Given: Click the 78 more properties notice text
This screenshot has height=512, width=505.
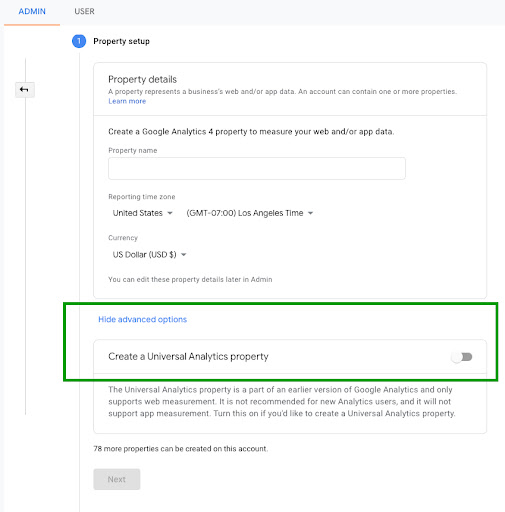Looking at the screenshot, I should [x=181, y=449].
